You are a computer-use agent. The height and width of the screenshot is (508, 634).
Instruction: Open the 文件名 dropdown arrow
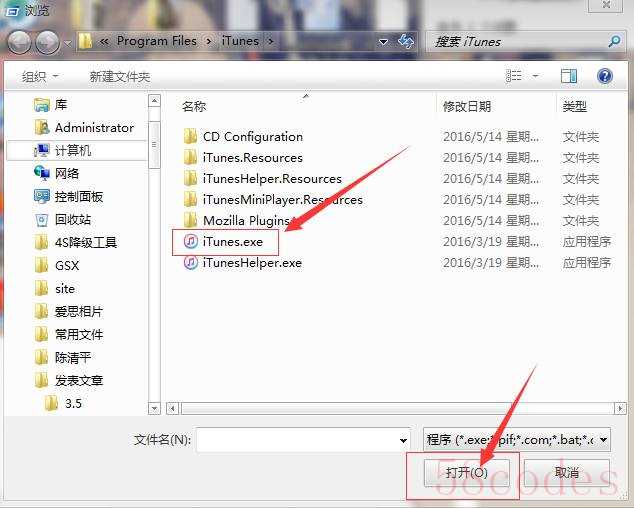tap(404, 440)
